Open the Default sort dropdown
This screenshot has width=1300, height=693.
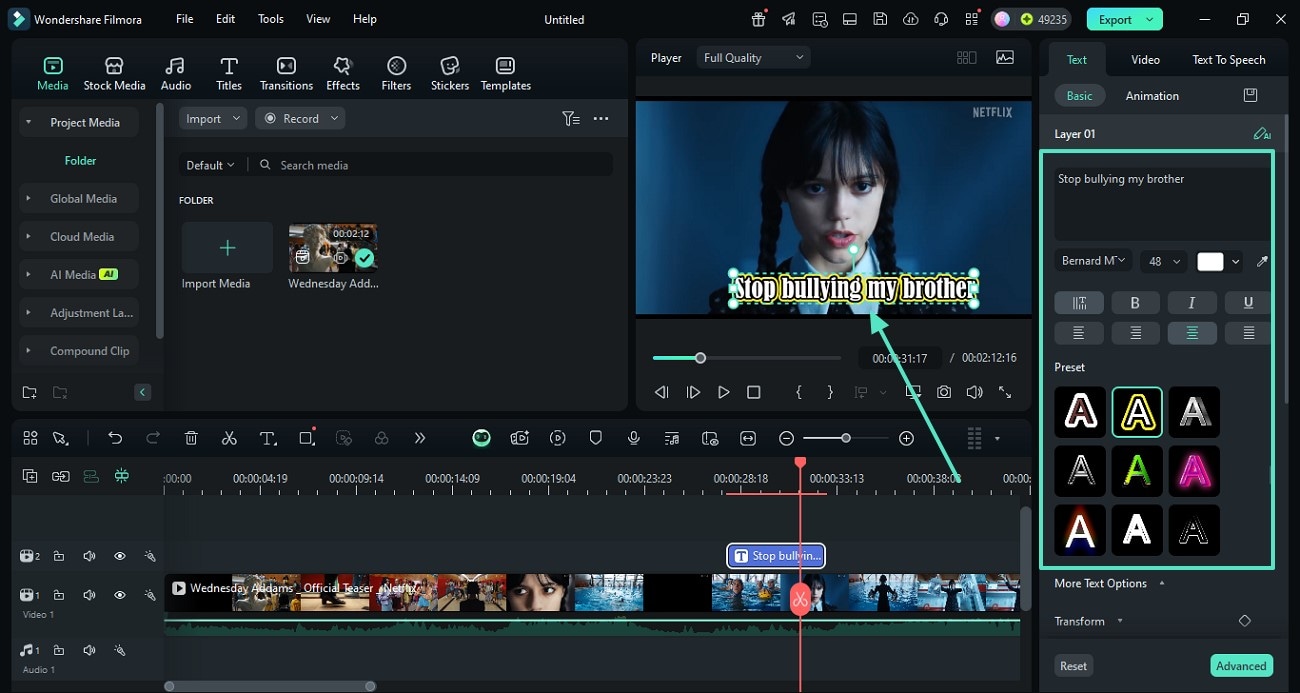pyautogui.click(x=210, y=165)
